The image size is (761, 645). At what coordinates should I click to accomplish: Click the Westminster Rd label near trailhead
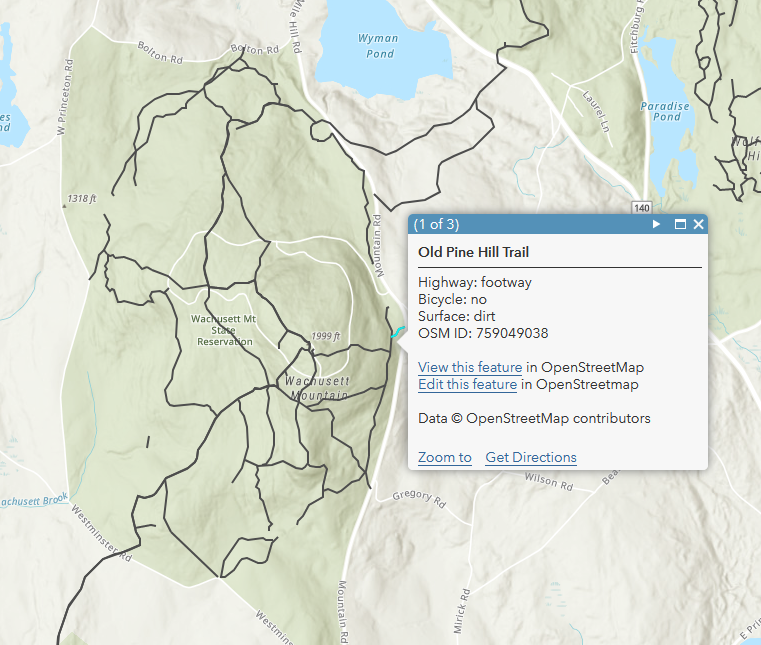click(101, 533)
